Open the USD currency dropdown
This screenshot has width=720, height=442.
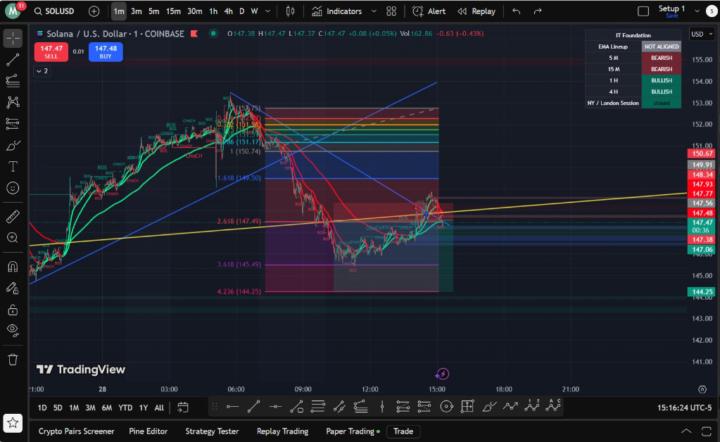coord(702,34)
